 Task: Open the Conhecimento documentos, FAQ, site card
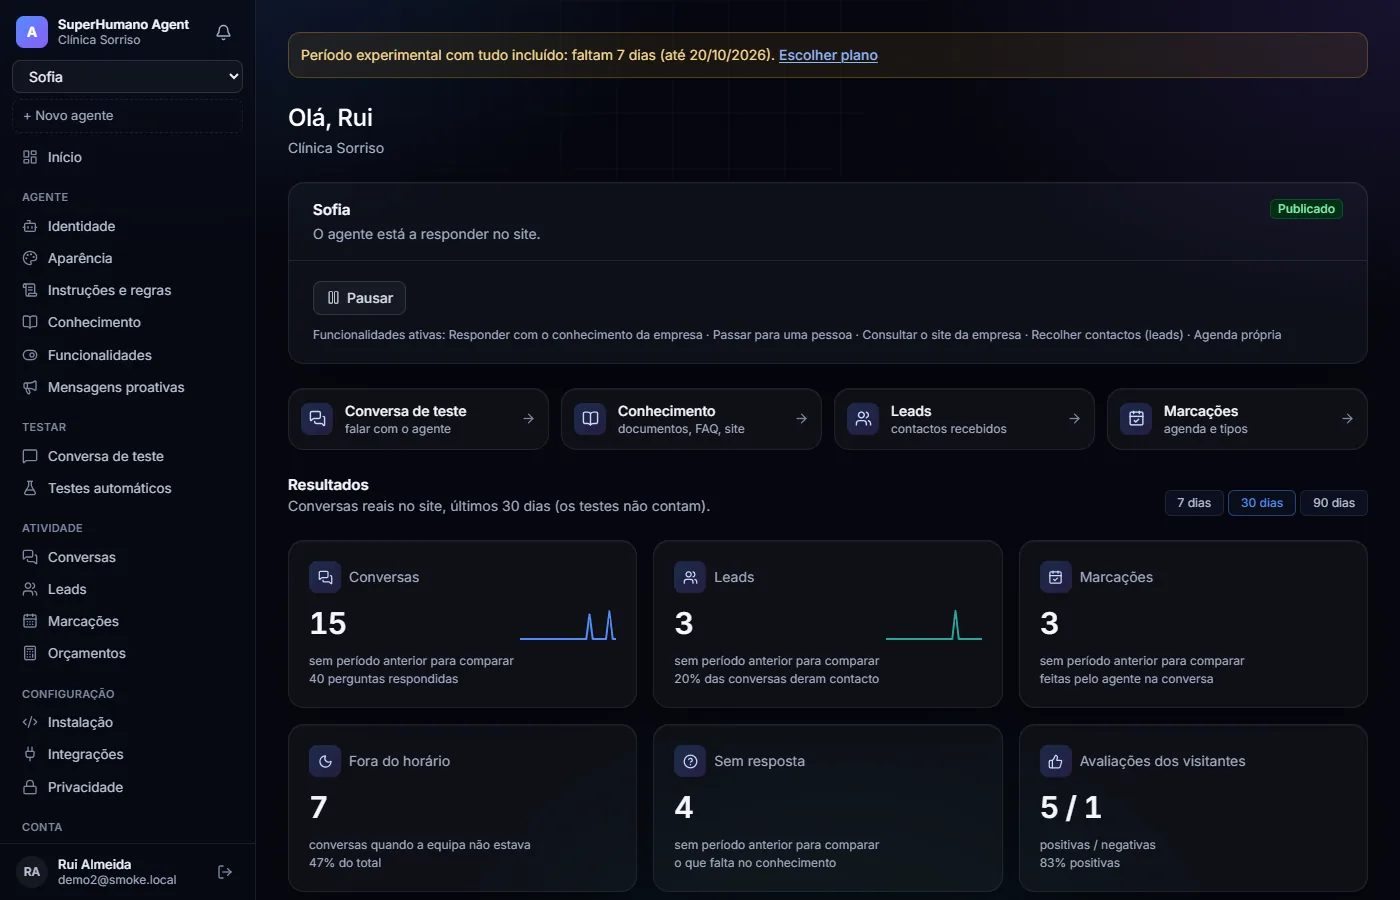[691, 419]
